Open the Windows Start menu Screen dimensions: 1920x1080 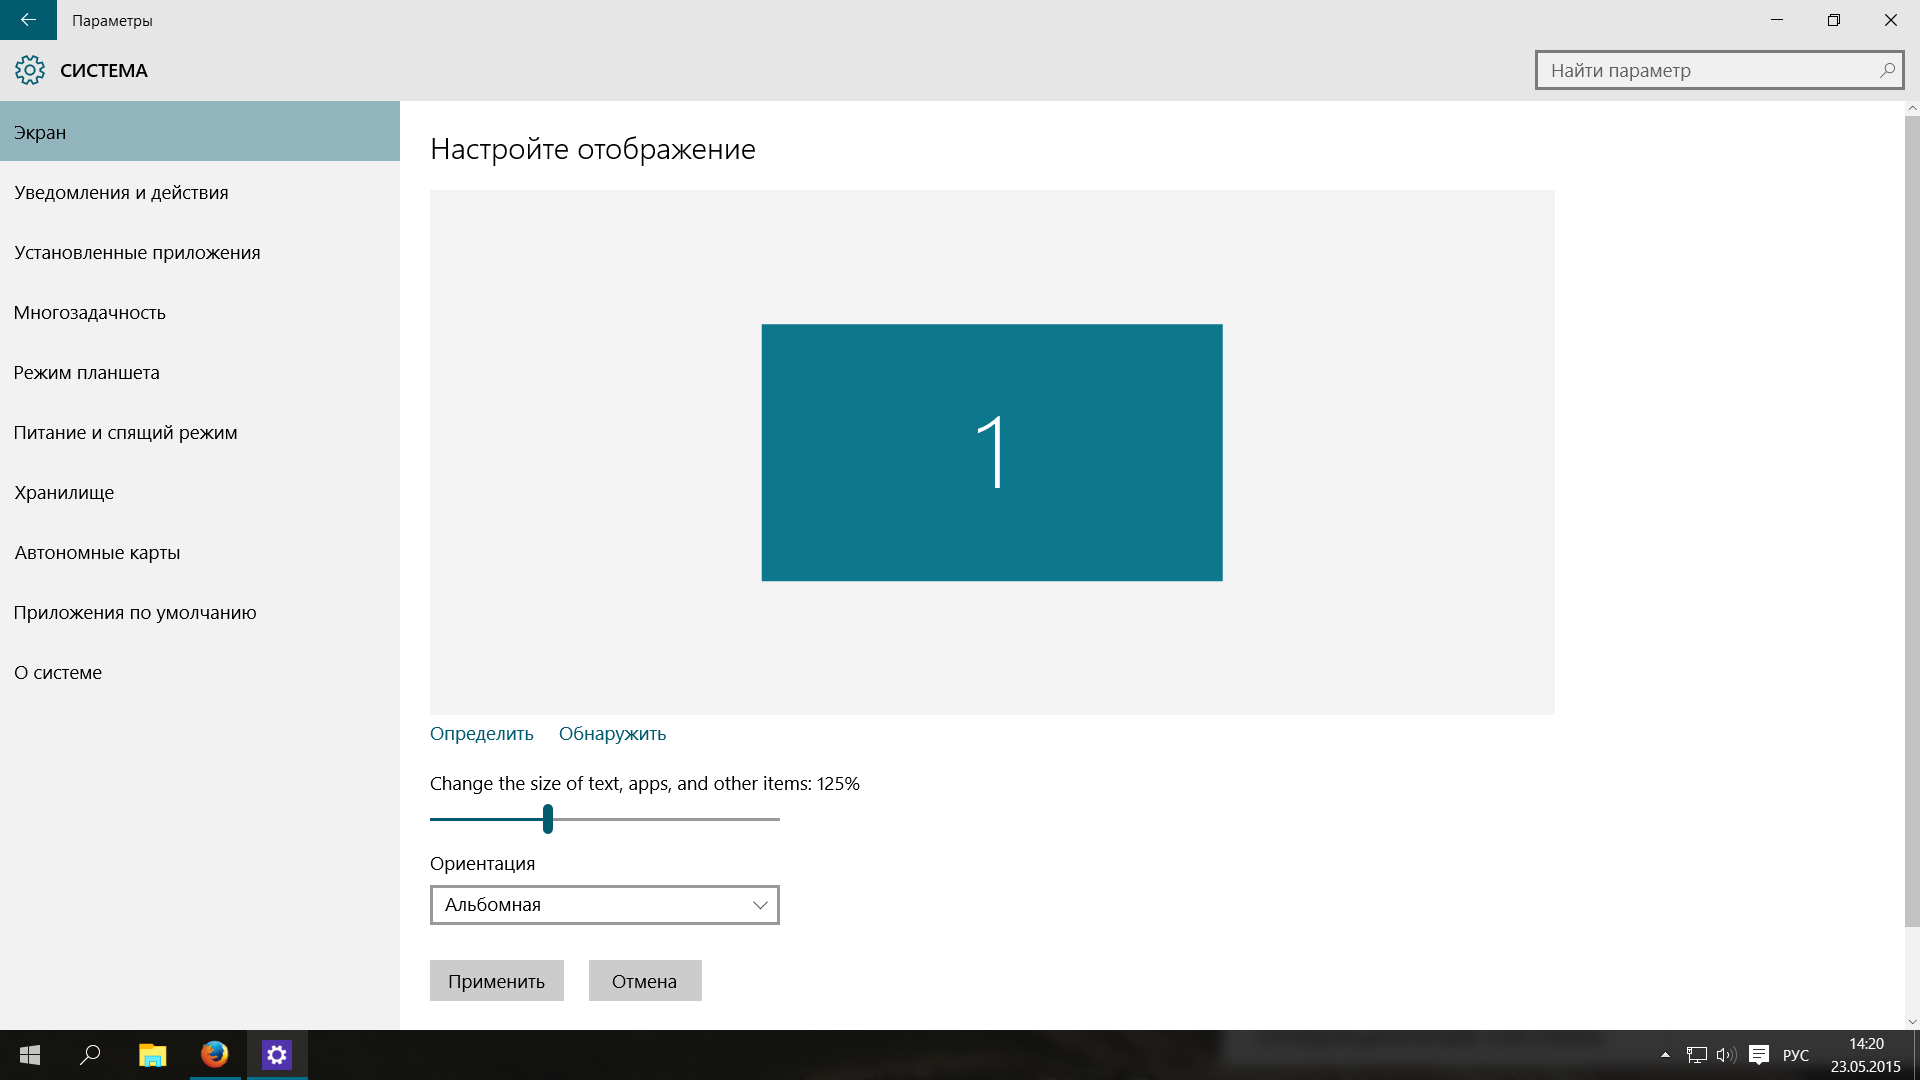tap(30, 1055)
